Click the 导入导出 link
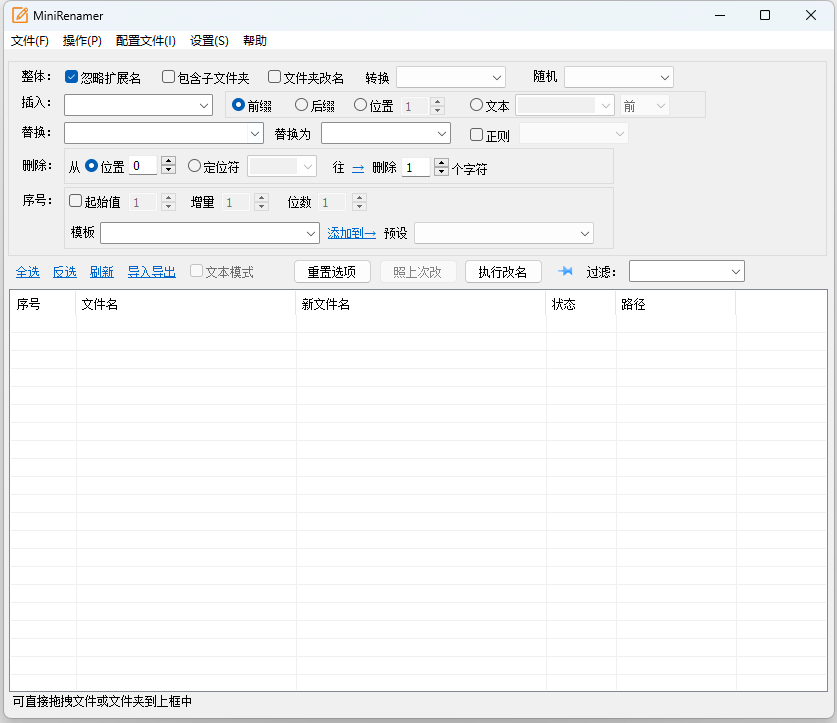 click(152, 272)
